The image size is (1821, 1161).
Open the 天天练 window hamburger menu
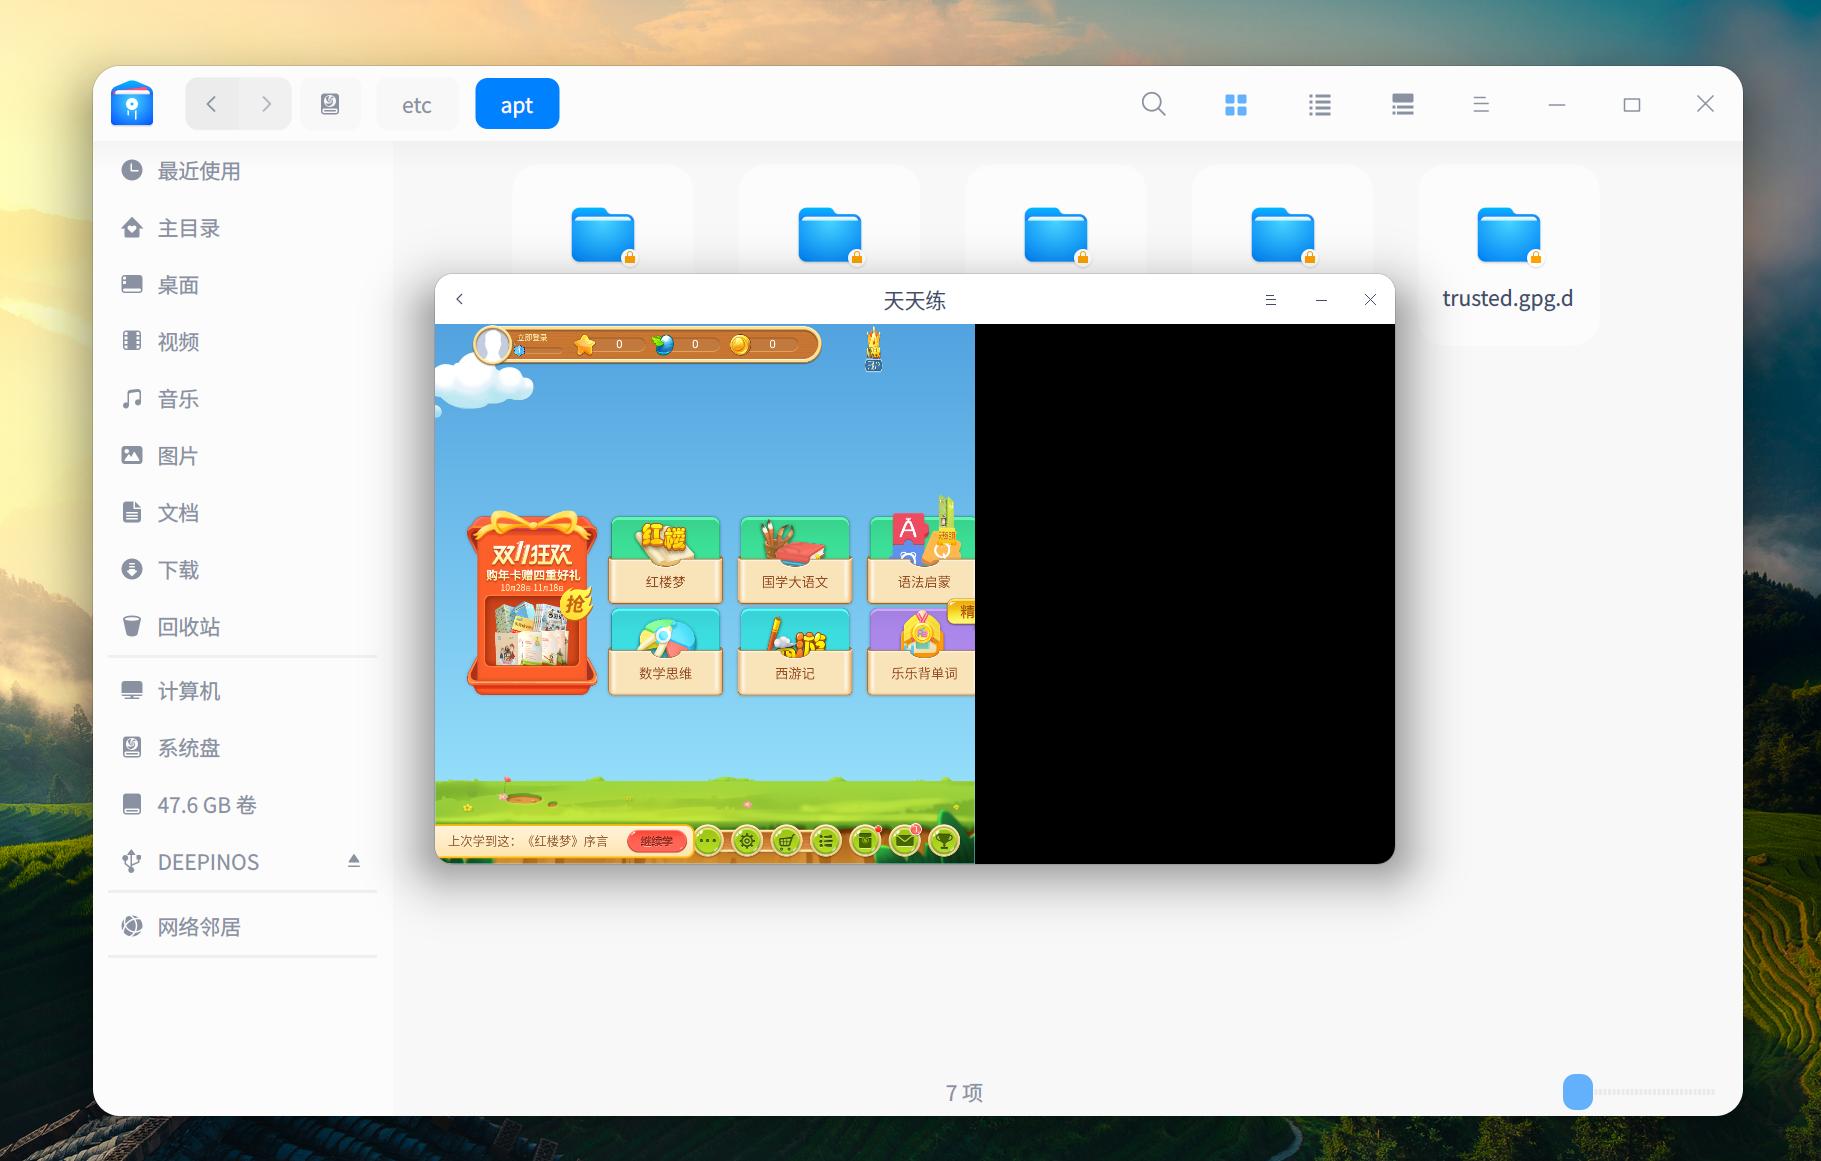point(1271,300)
